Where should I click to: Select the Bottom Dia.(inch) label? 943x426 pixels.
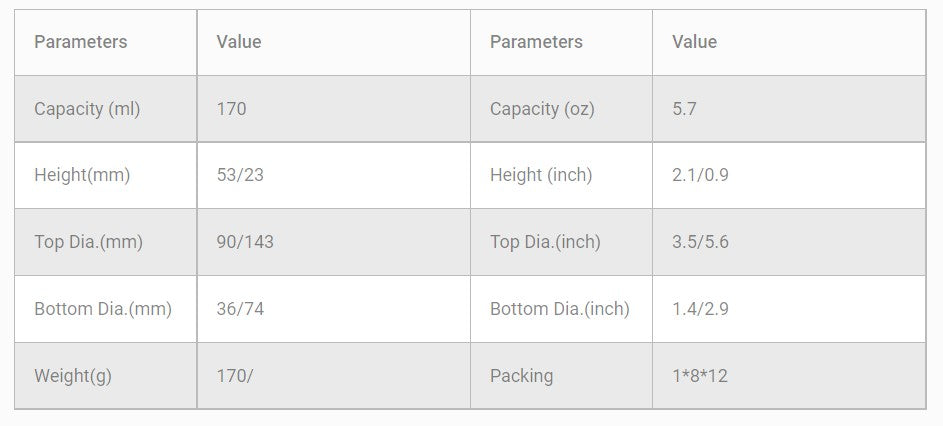tap(560, 309)
